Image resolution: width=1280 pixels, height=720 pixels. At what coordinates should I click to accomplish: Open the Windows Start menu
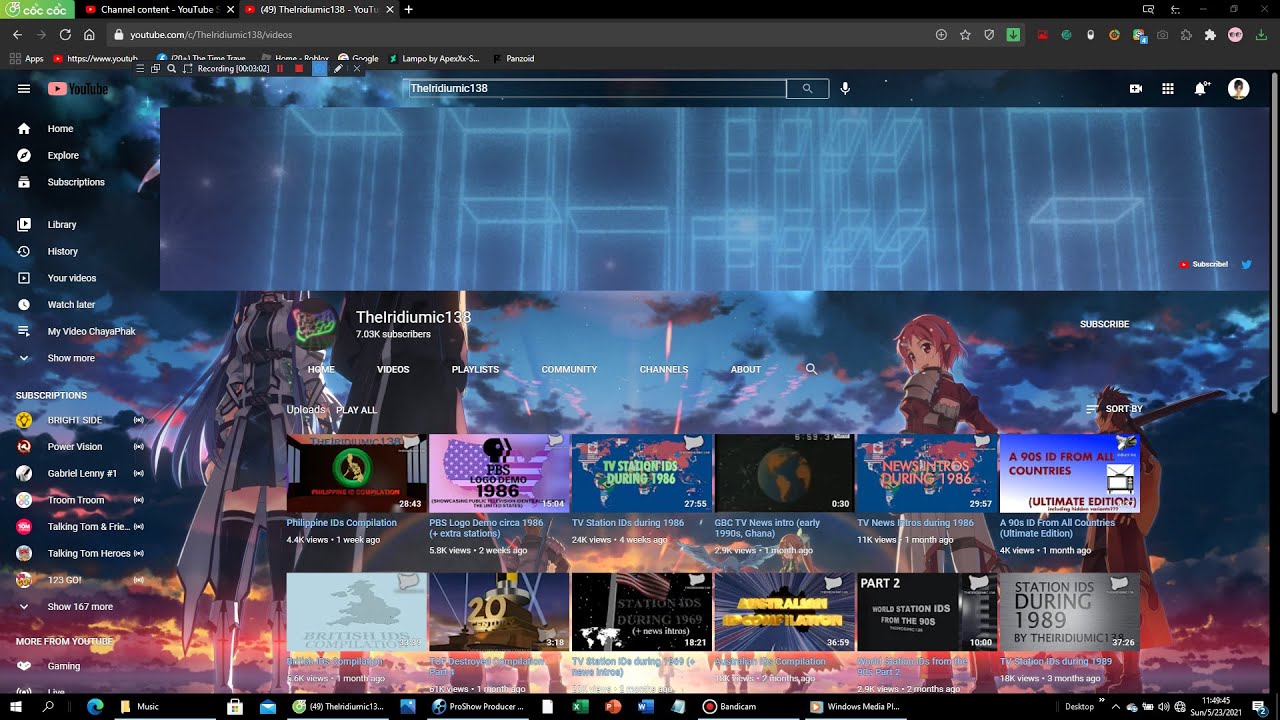[x=17, y=706]
